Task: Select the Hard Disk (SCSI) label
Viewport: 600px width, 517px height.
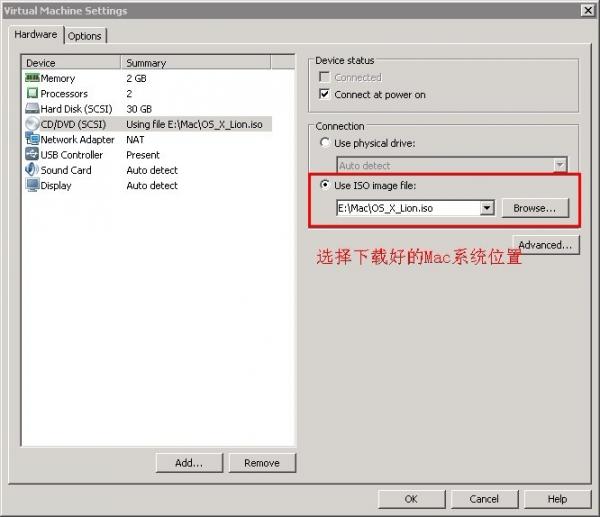Action: pyautogui.click(x=76, y=109)
